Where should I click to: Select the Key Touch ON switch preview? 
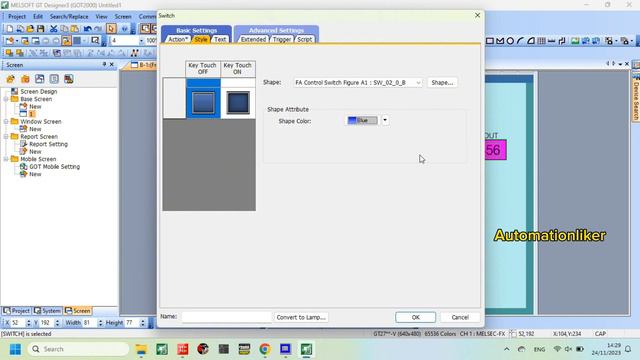tap(238, 102)
